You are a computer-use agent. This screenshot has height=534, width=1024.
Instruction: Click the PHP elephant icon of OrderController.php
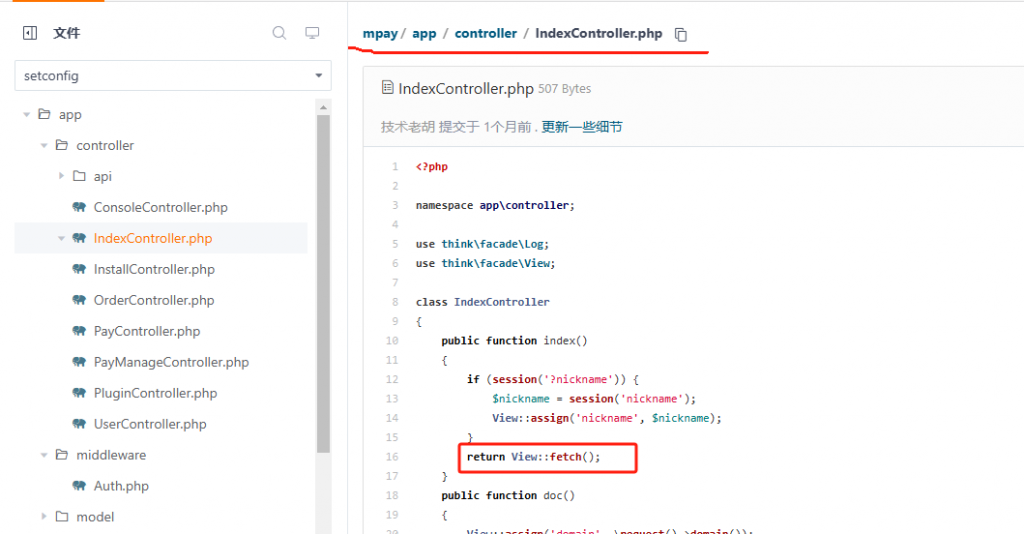pos(79,300)
